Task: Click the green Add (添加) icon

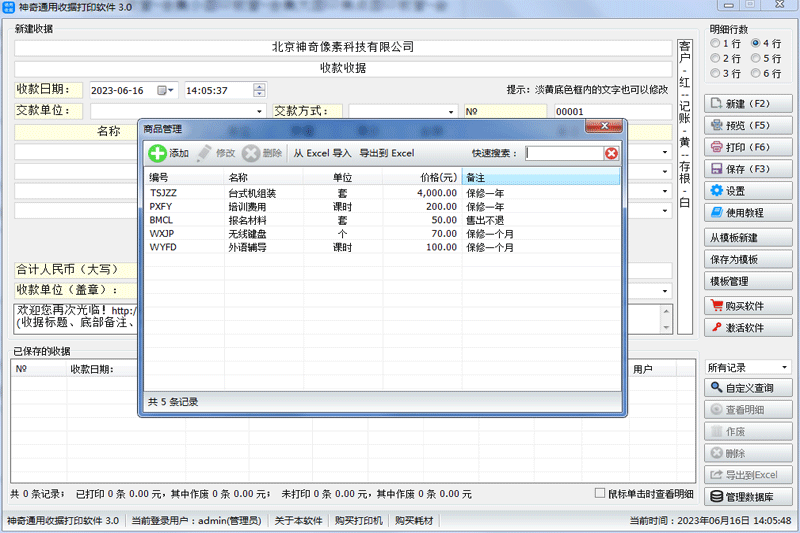Action: click(158, 153)
